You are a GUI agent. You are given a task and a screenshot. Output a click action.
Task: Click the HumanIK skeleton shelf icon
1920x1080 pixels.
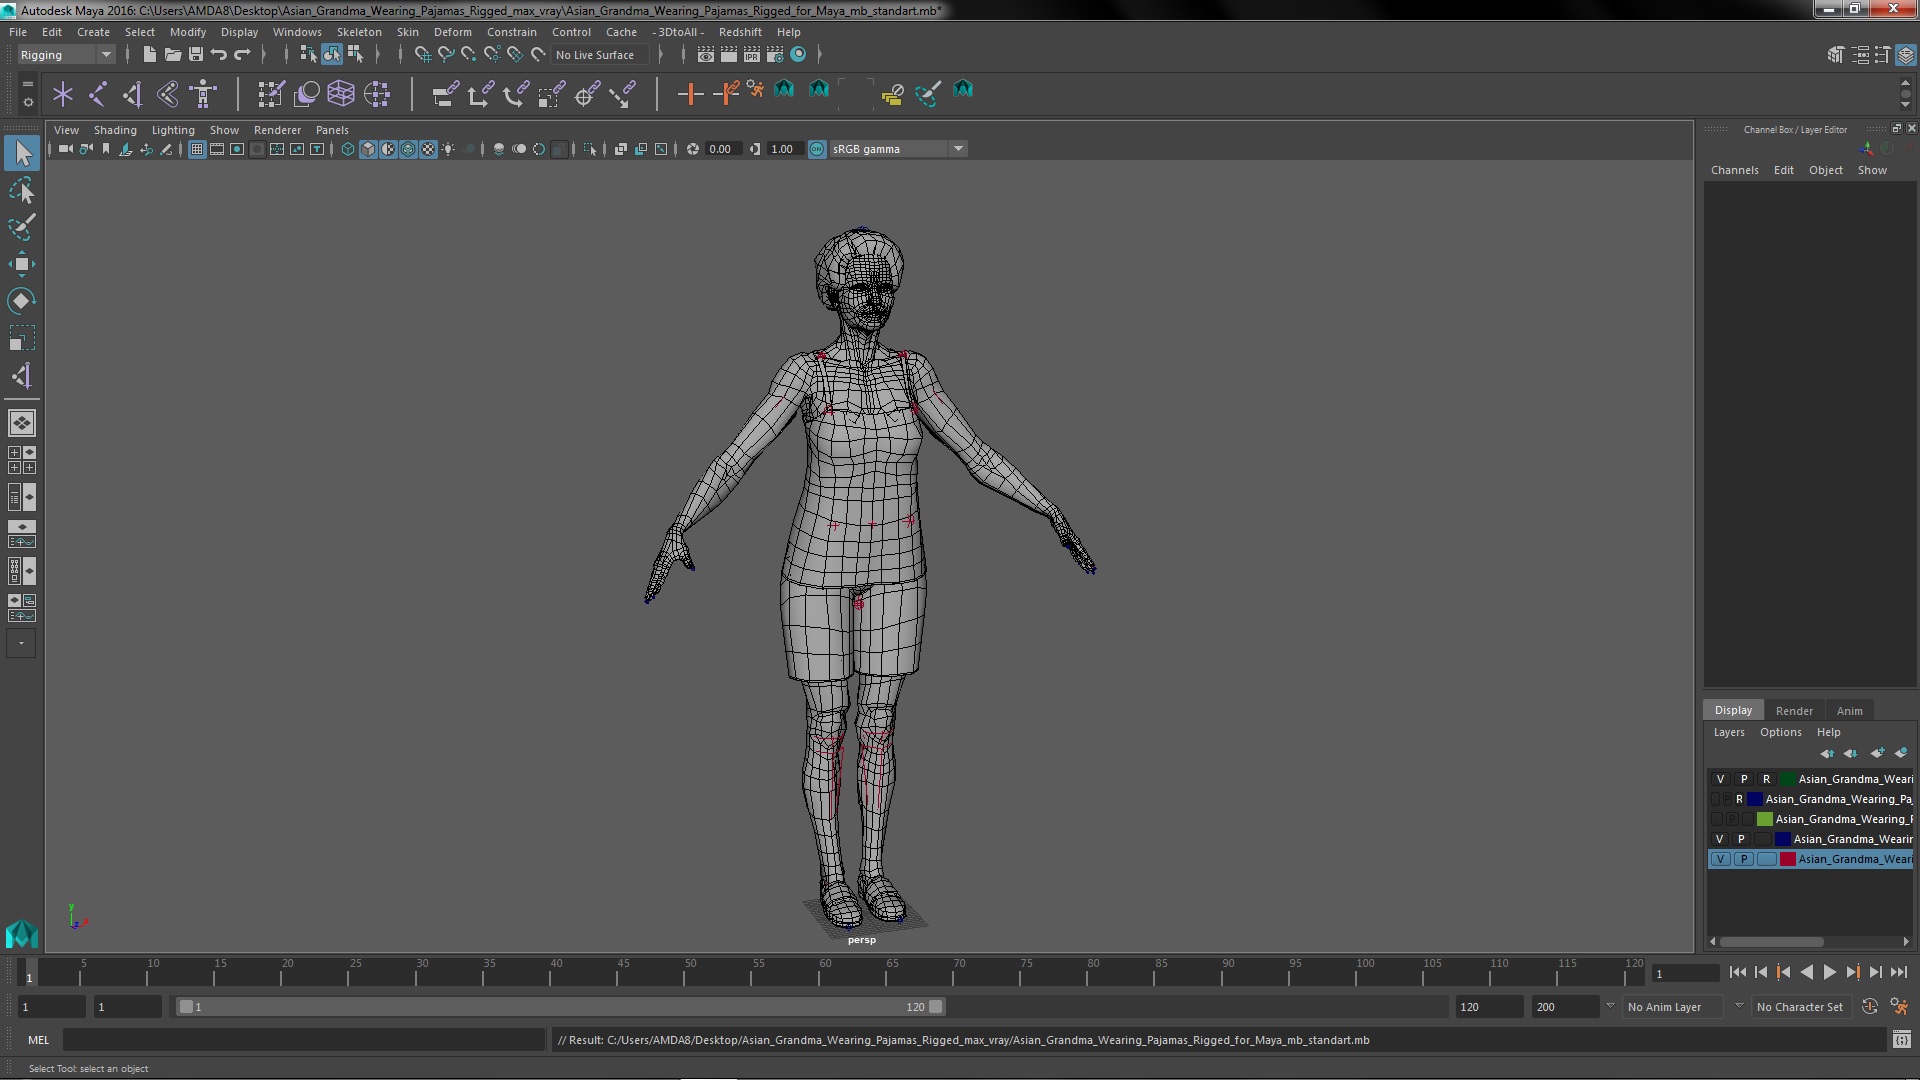click(x=203, y=95)
